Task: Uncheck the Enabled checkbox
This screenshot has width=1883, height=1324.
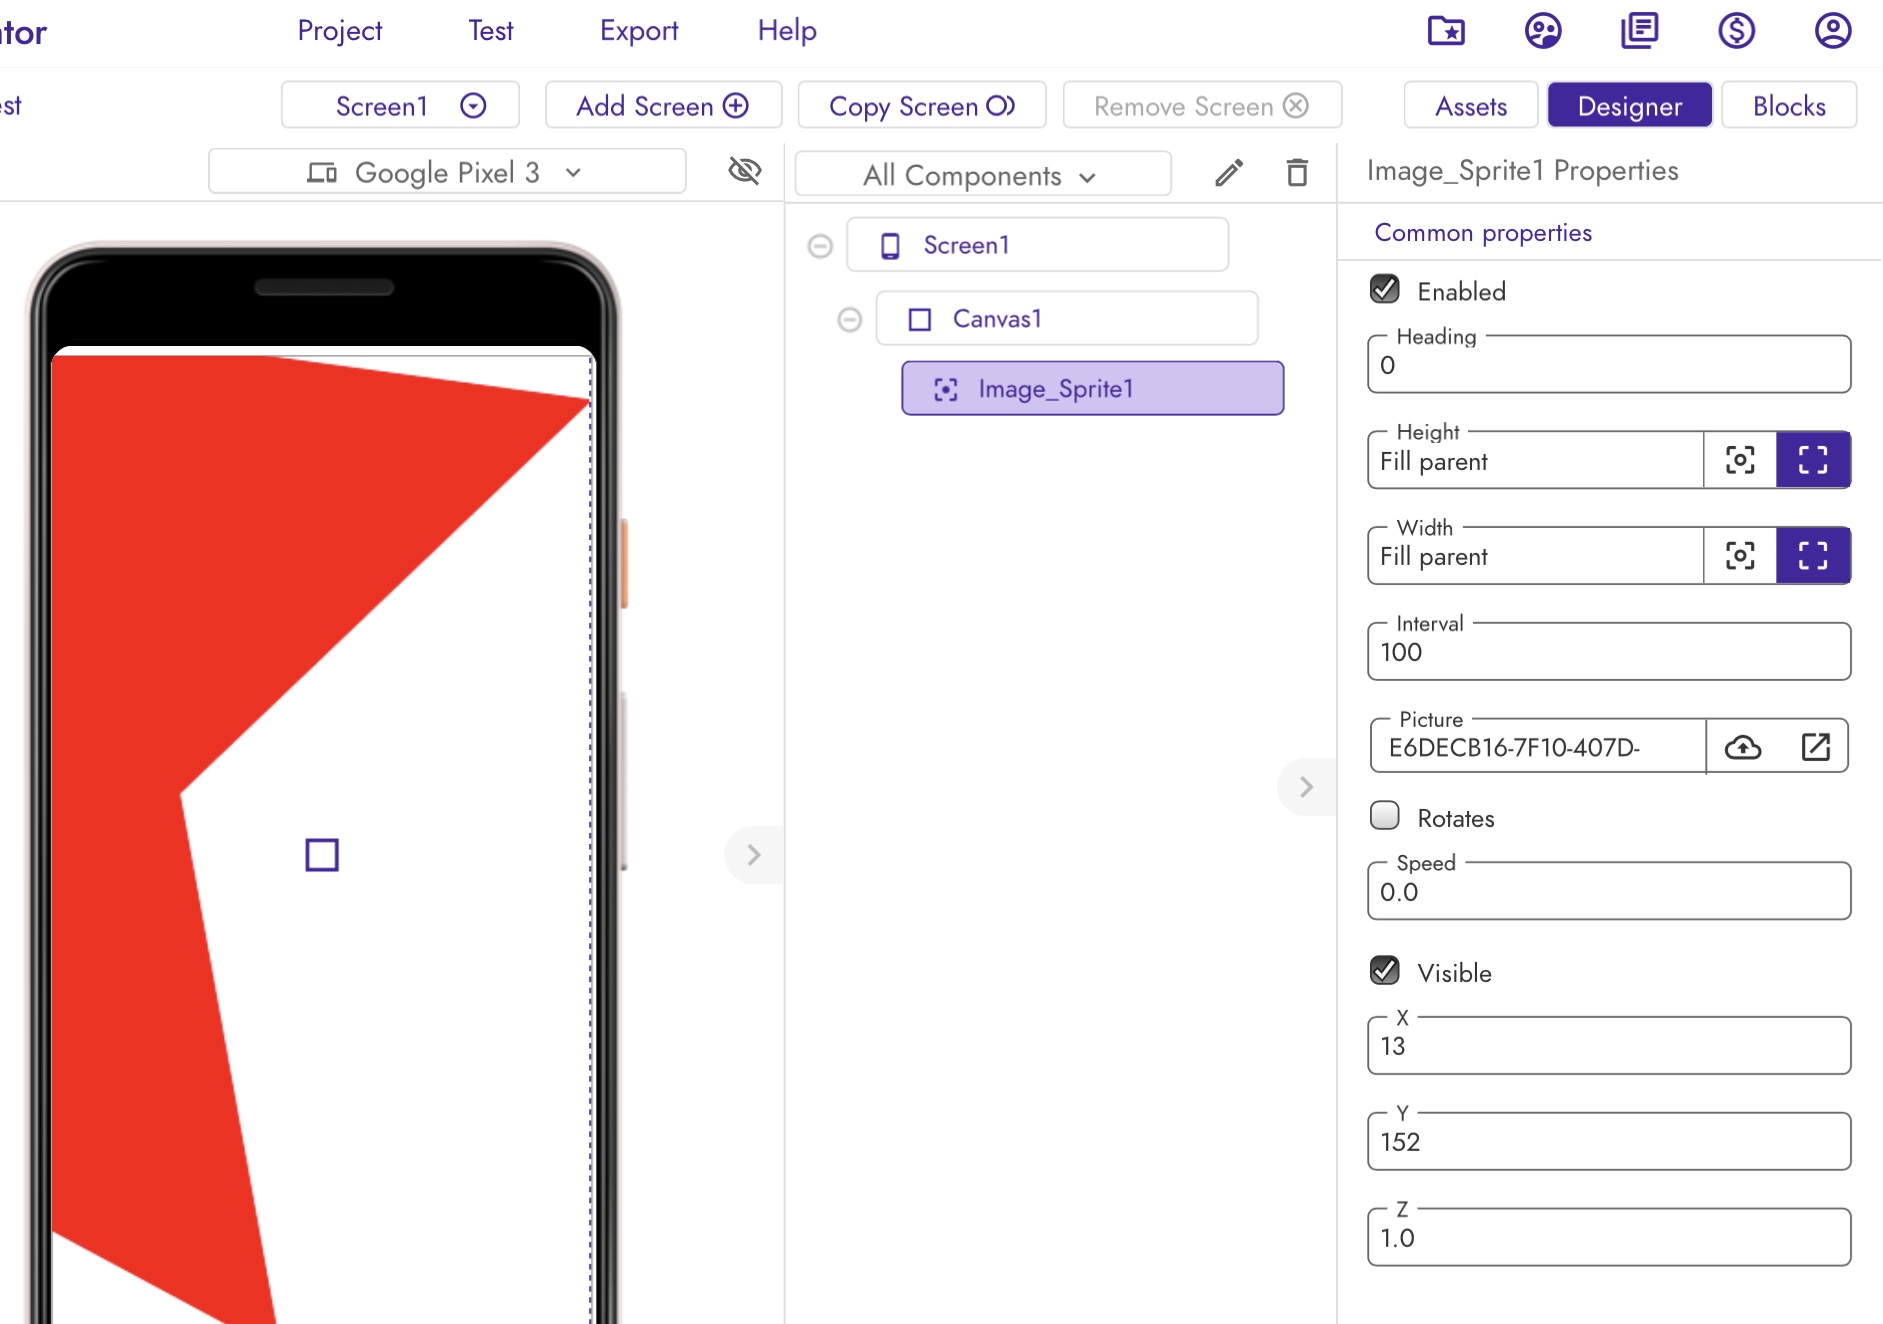Action: click(x=1385, y=290)
